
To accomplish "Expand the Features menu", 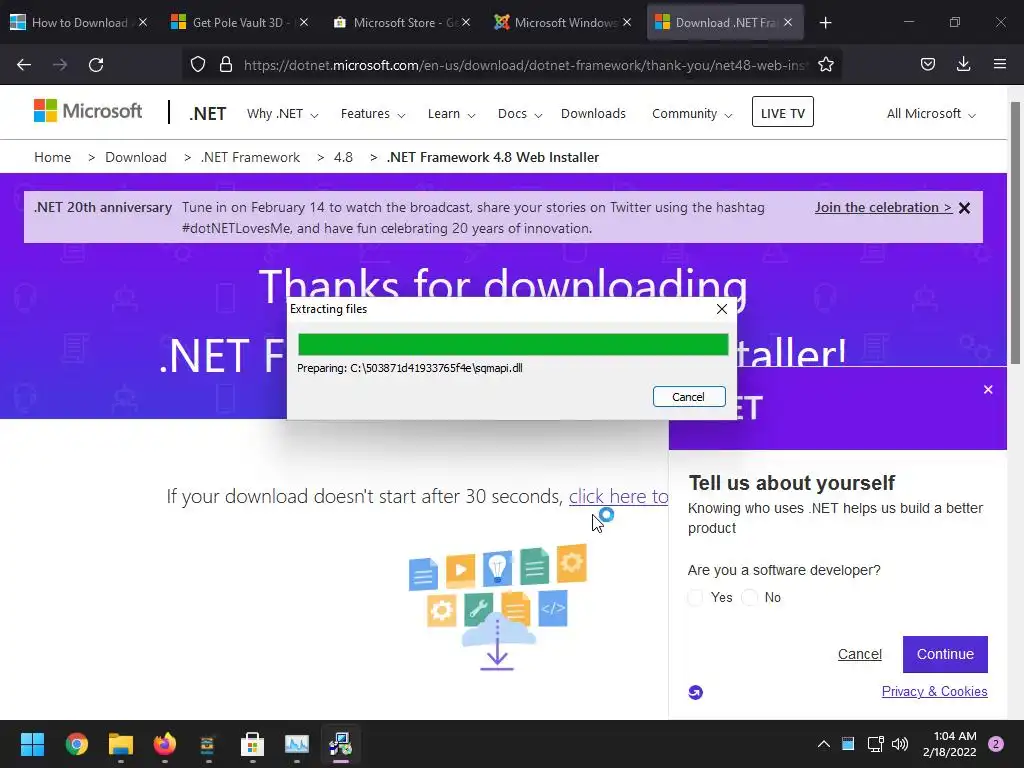I will coord(373,114).
